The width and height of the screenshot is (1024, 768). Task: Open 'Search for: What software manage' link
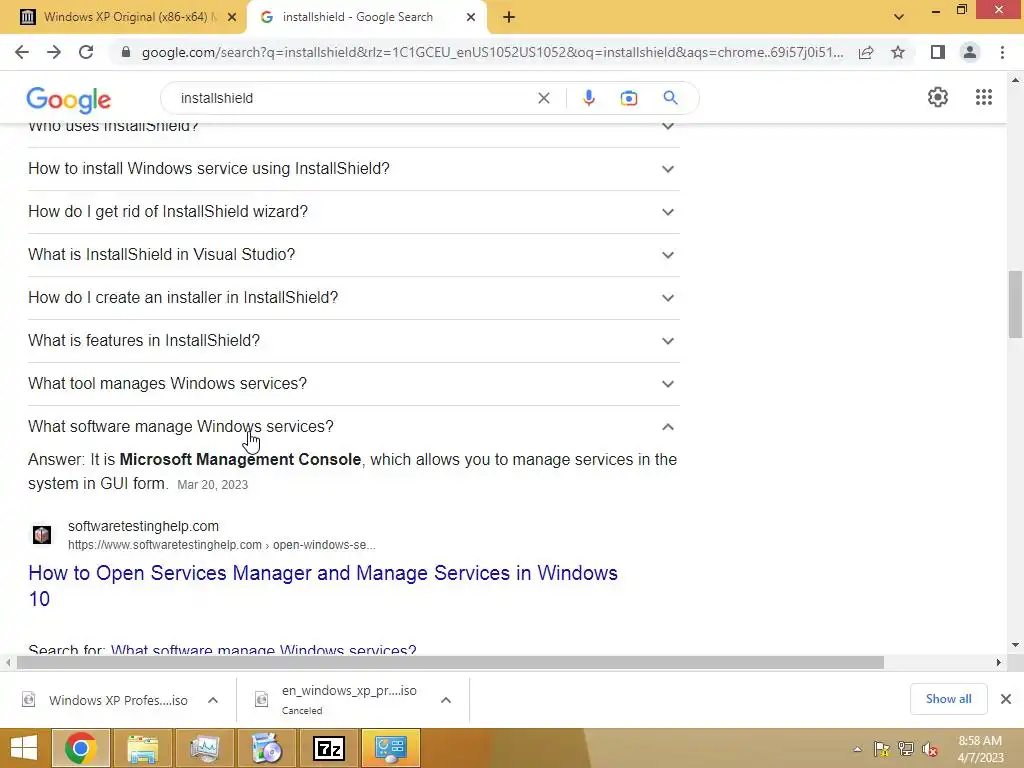[x=263, y=650]
